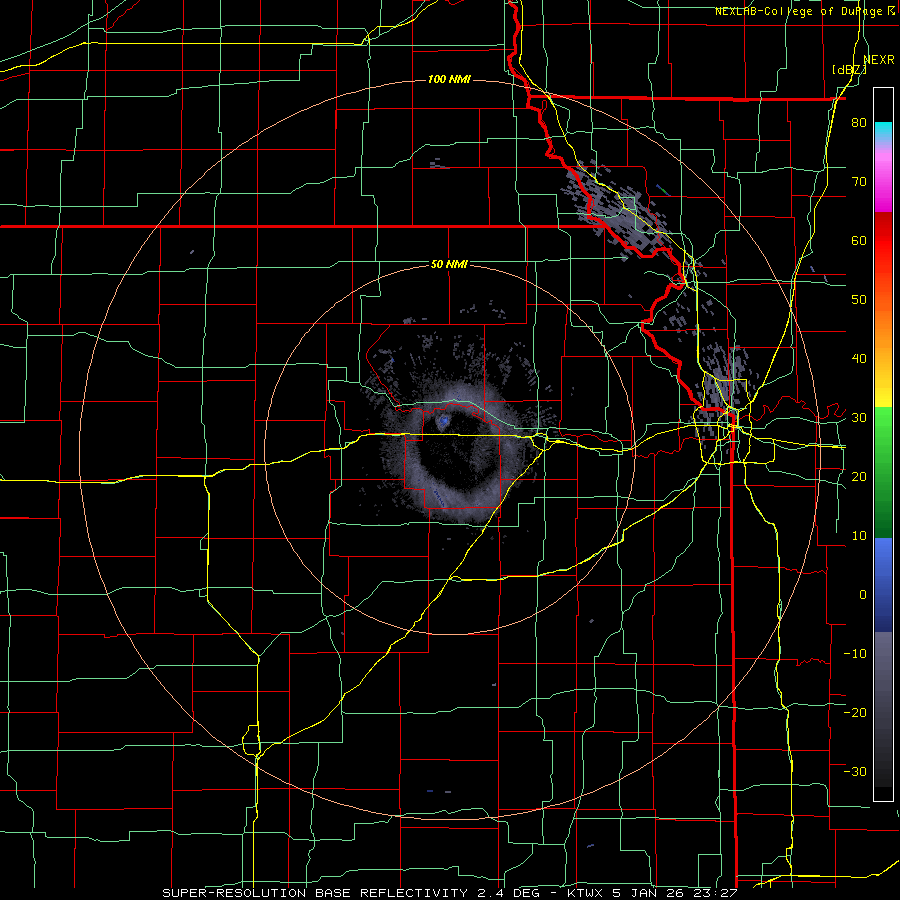The width and height of the screenshot is (900, 900).
Task: Click the -30 value on dBZ scale
Action: [x=855, y=771]
